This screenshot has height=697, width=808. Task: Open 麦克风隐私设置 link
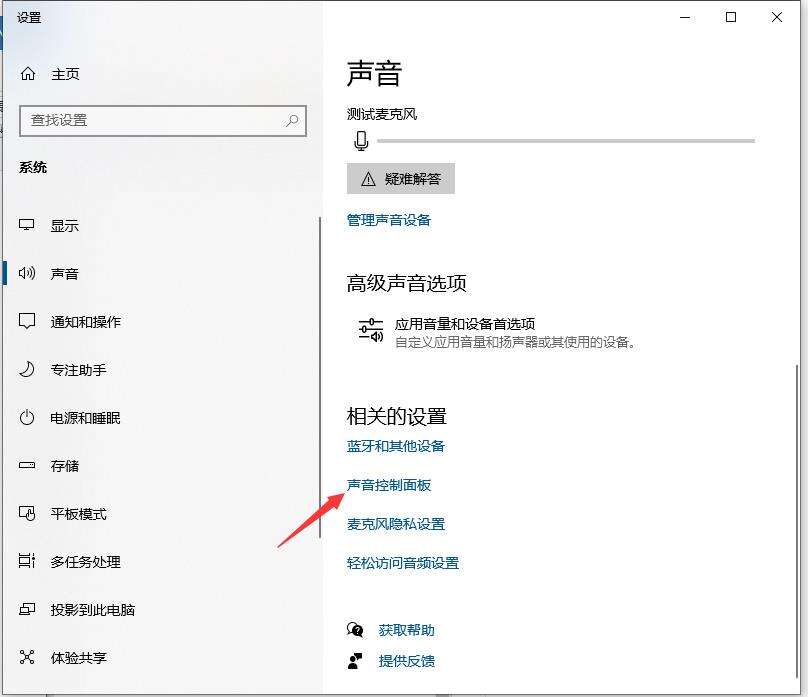point(396,524)
